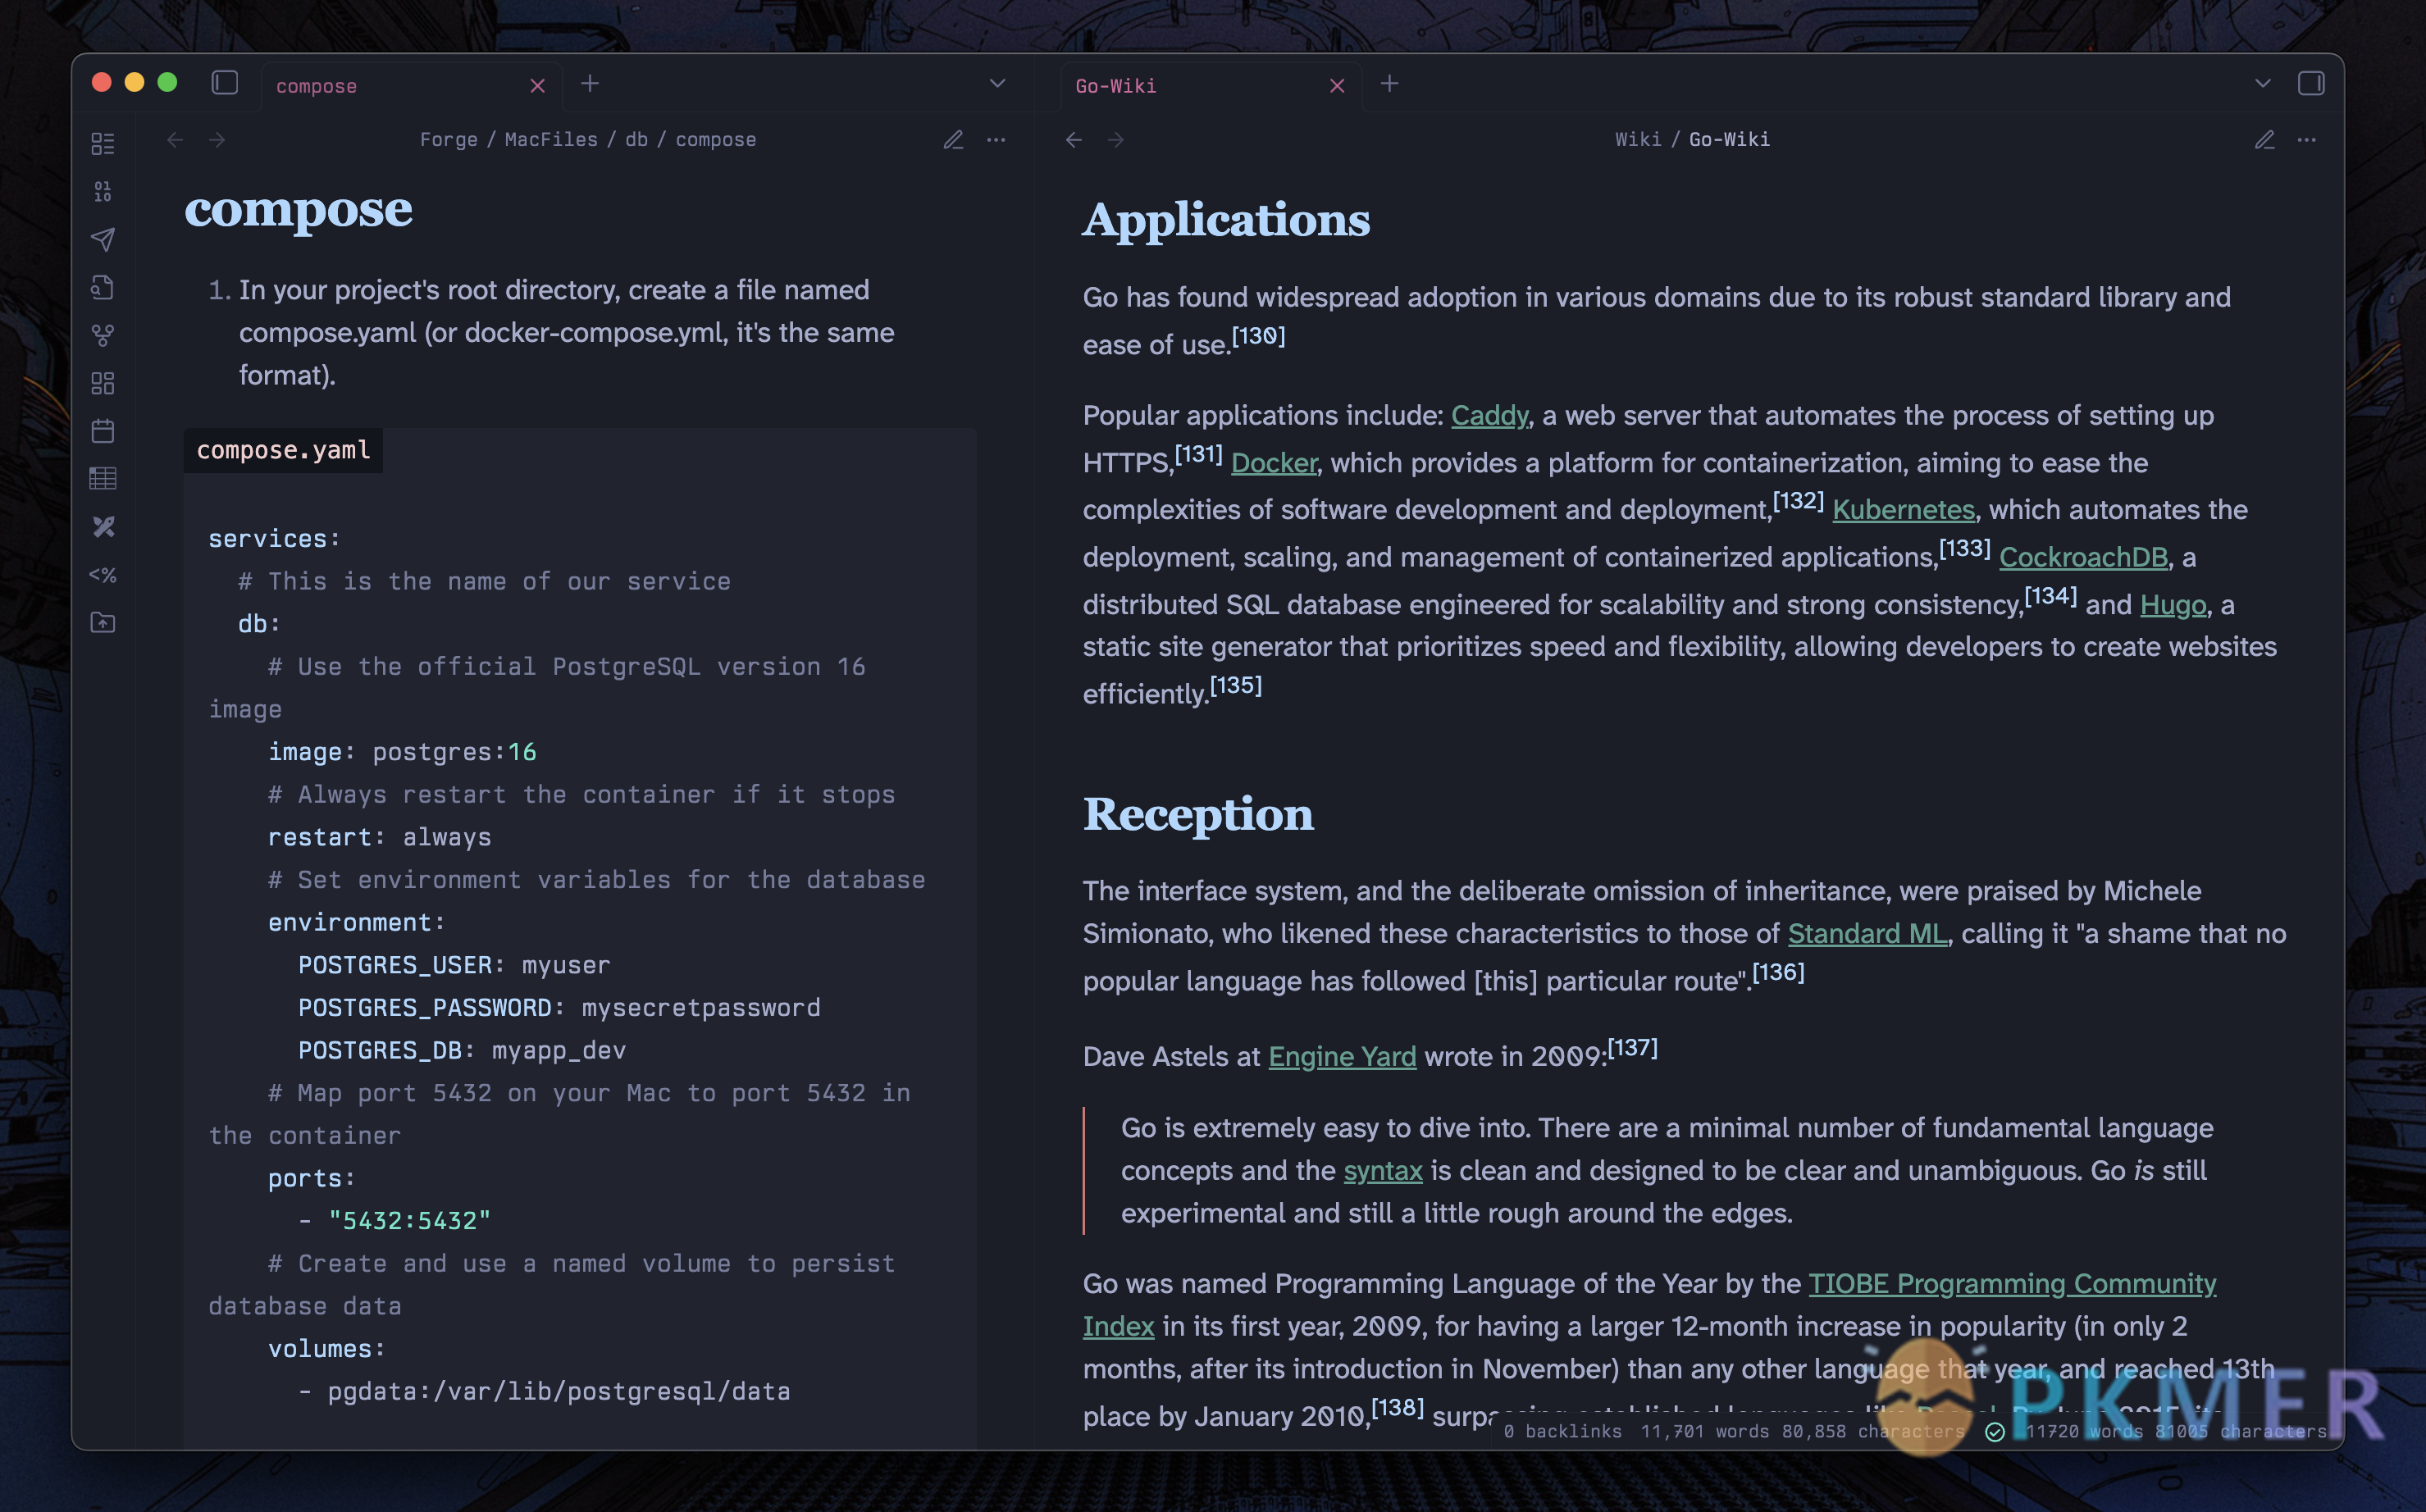Open the canvas dashboard grid icon
The width and height of the screenshot is (2426, 1512).
(103, 383)
